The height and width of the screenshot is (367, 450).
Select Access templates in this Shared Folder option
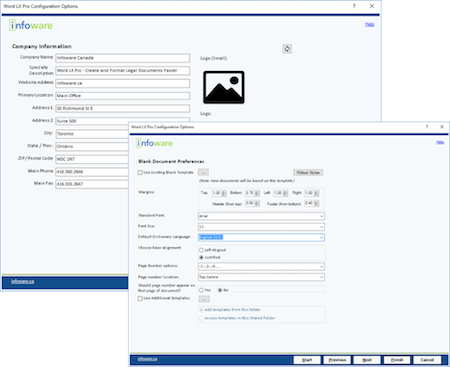click(x=201, y=318)
